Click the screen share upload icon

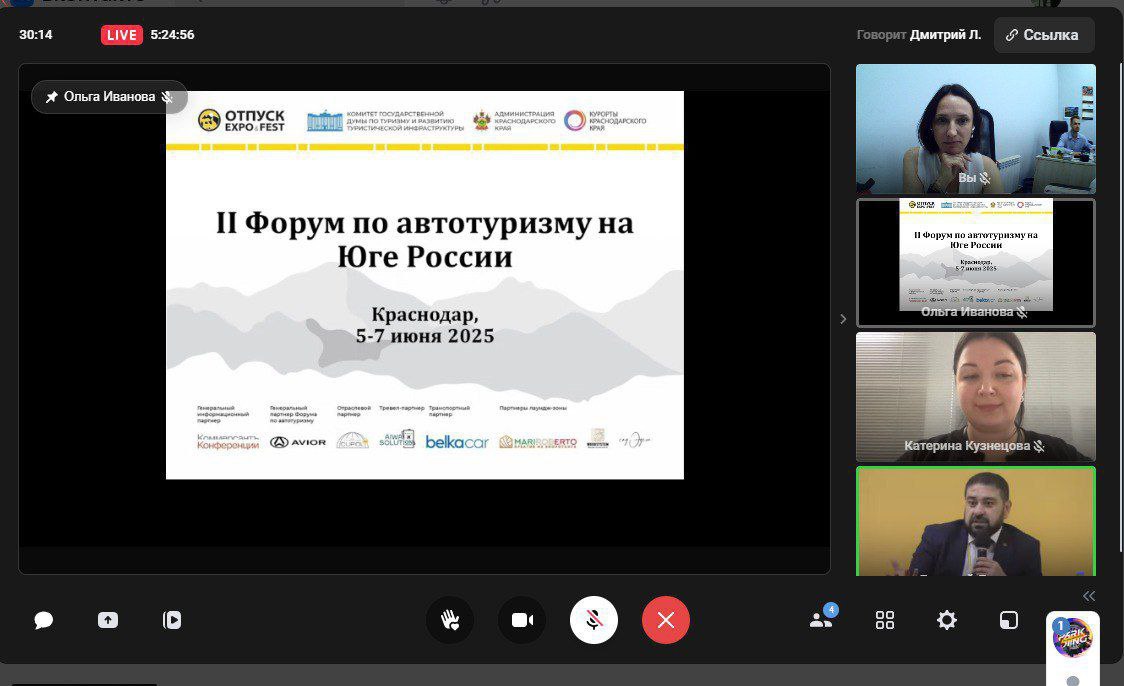click(108, 620)
